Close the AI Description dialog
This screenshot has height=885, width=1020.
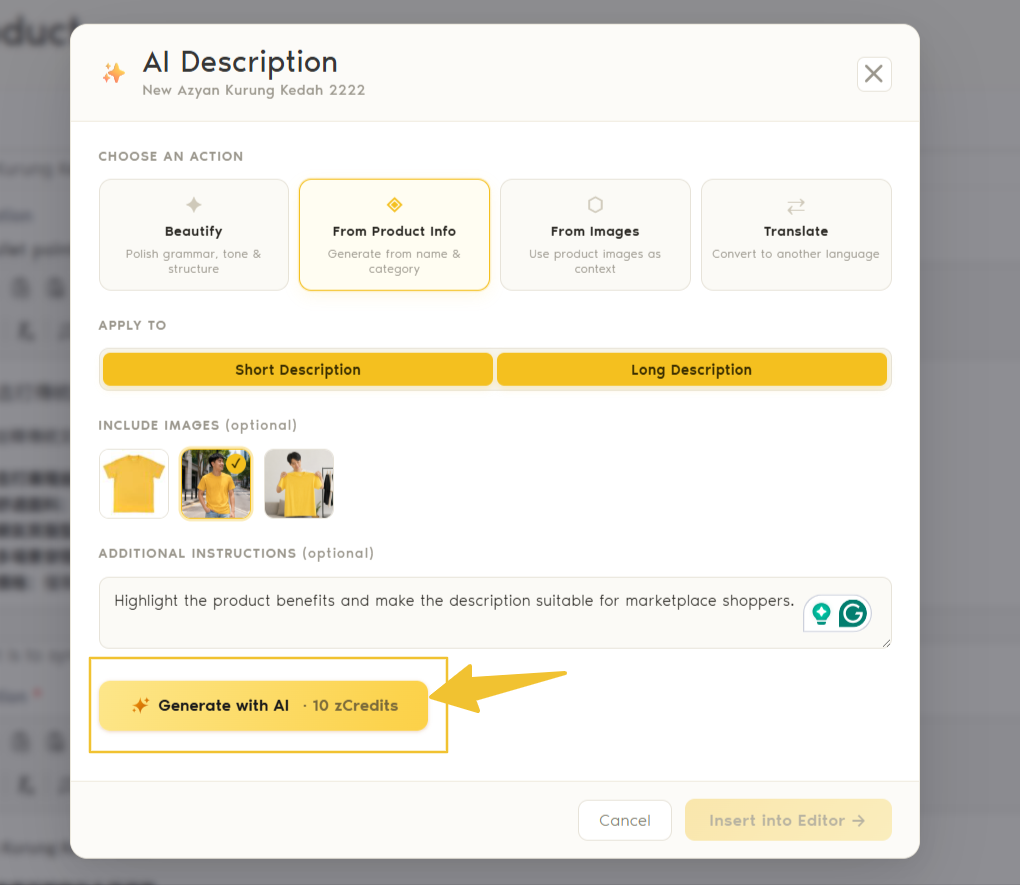874,74
